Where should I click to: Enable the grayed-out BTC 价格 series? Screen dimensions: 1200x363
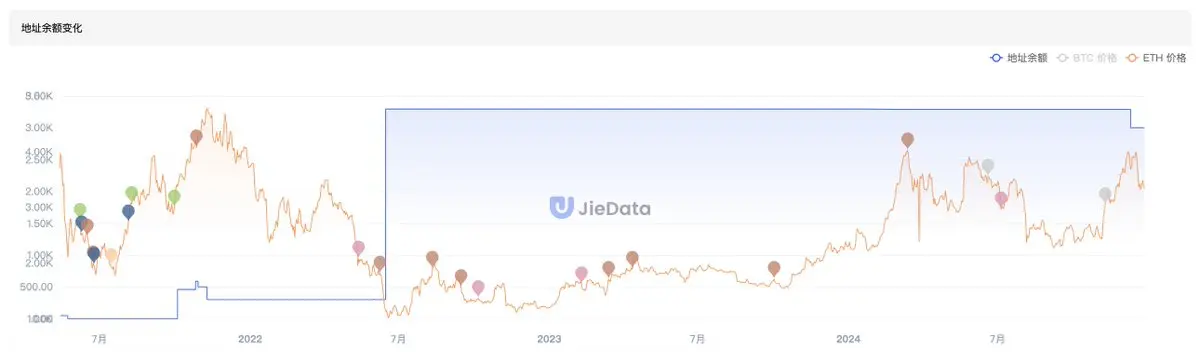click(x=1087, y=58)
